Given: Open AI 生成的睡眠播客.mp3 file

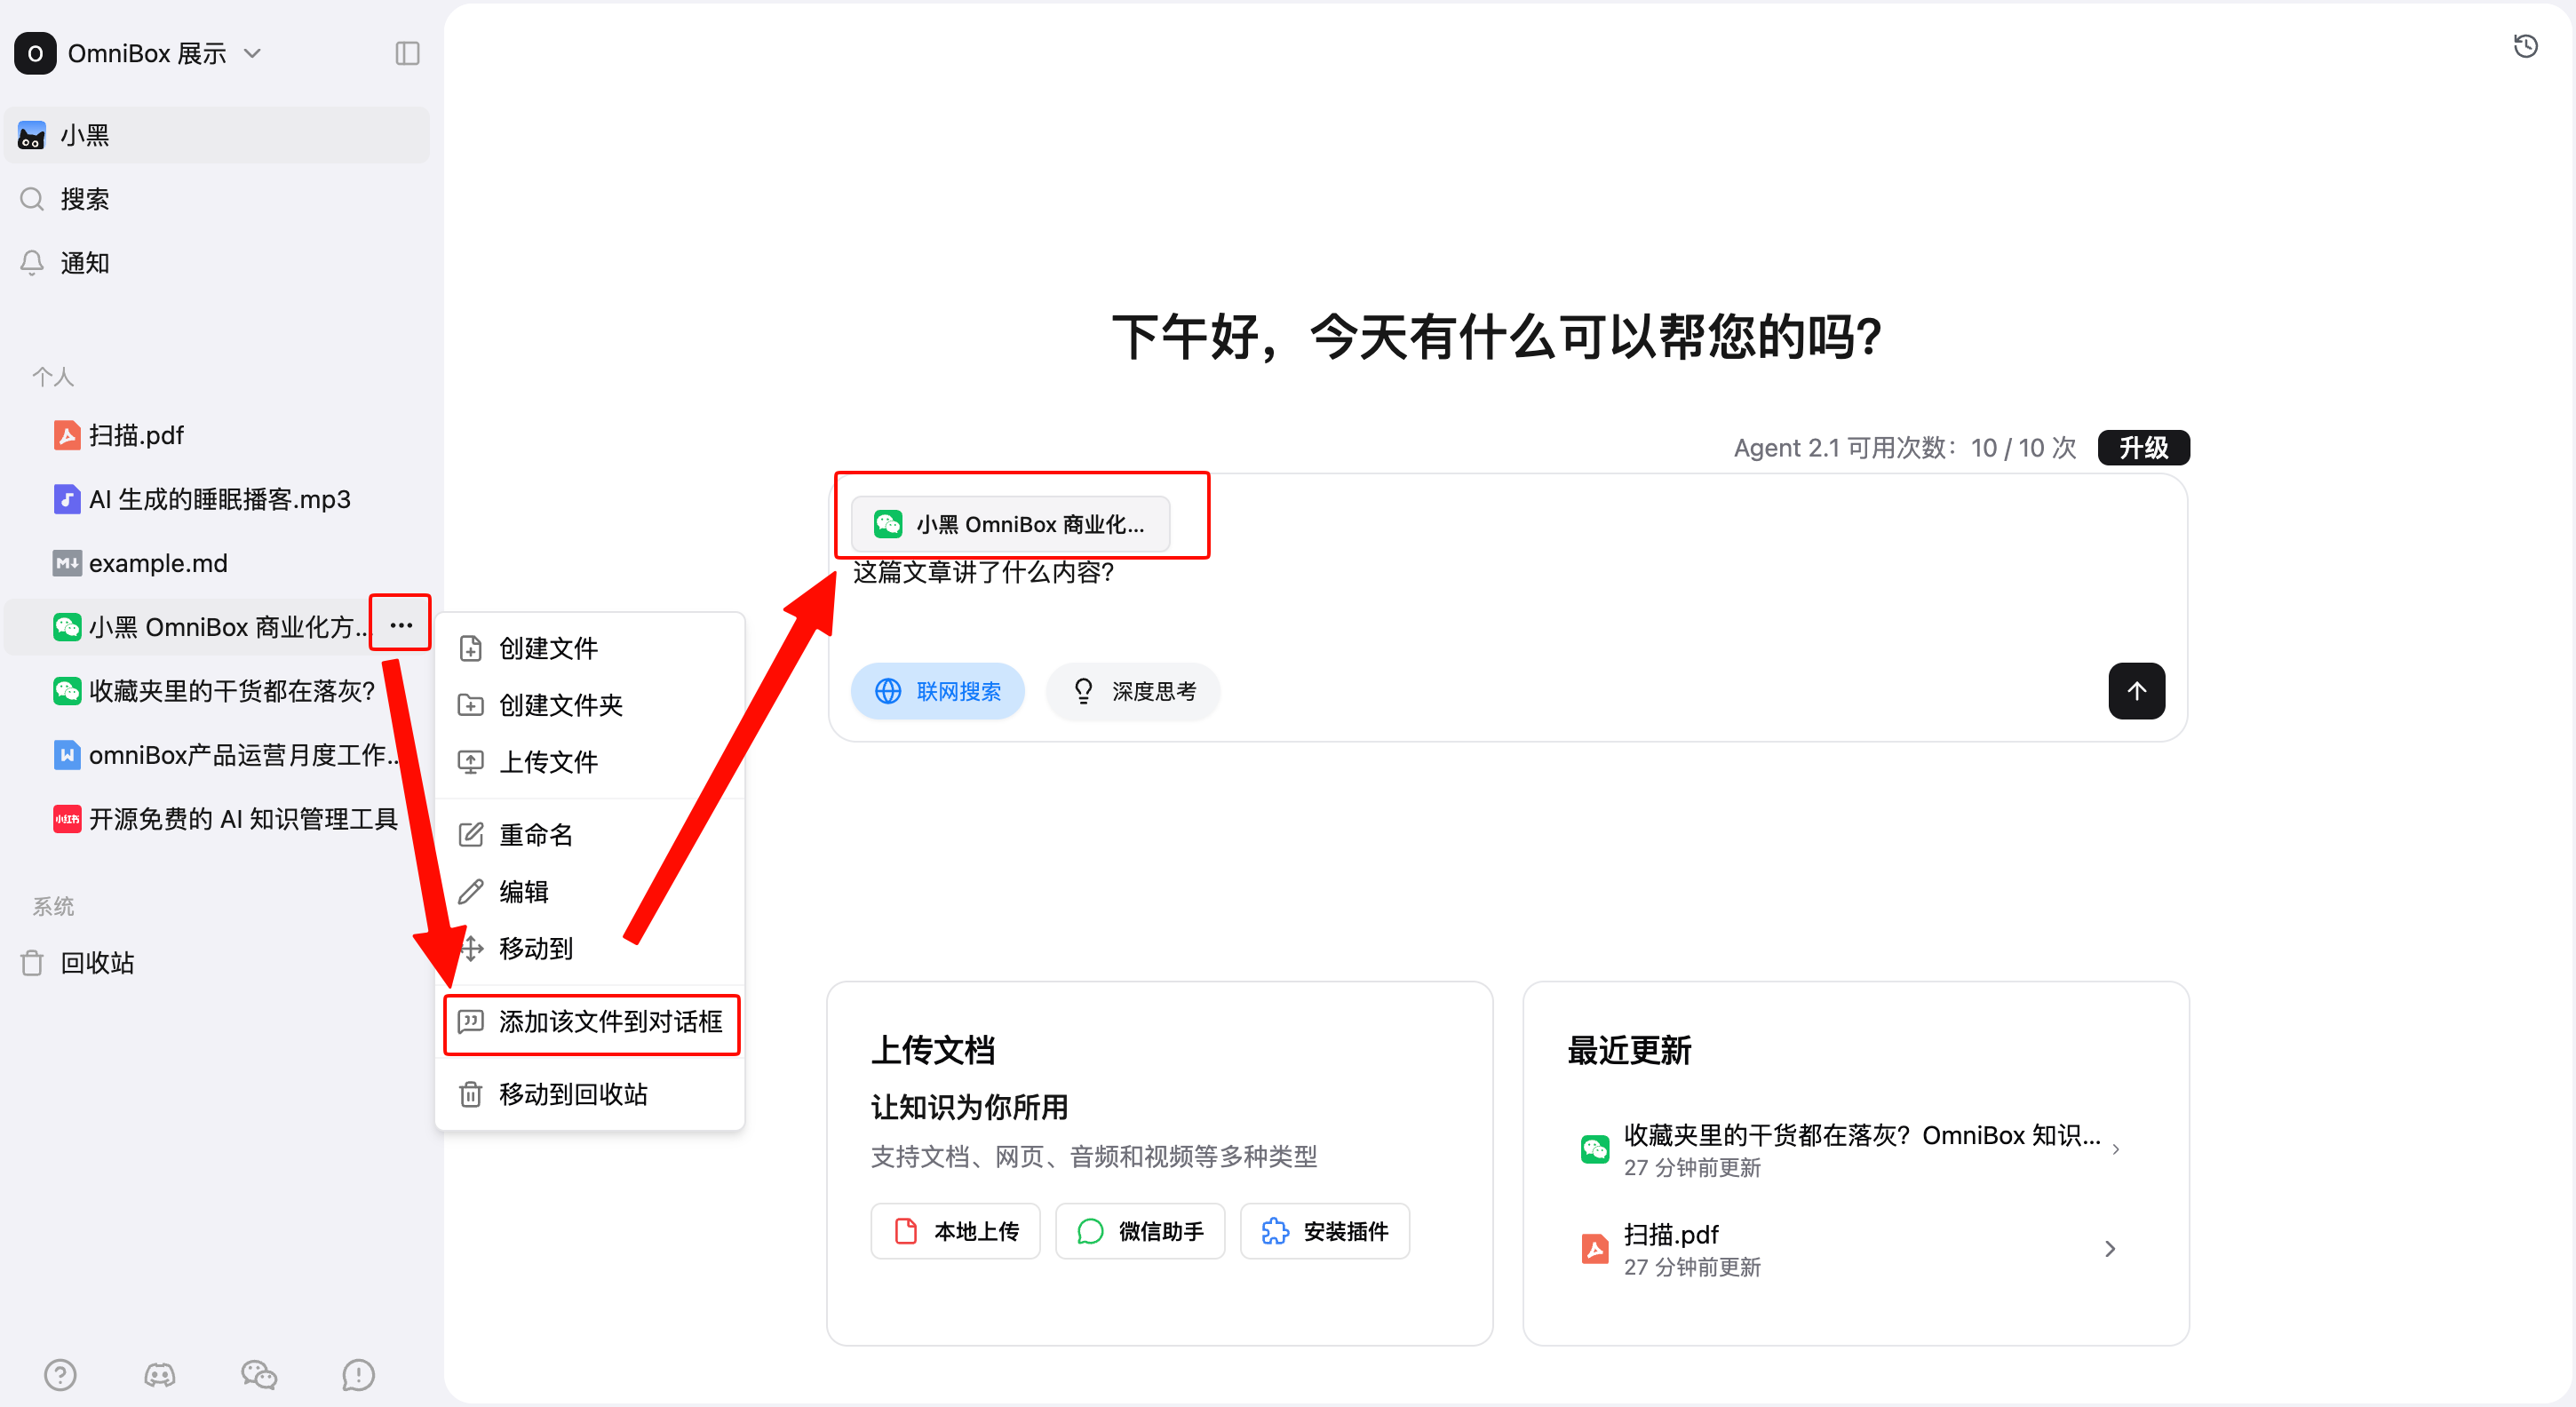Looking at the screenshot, I should coord(217,499).
